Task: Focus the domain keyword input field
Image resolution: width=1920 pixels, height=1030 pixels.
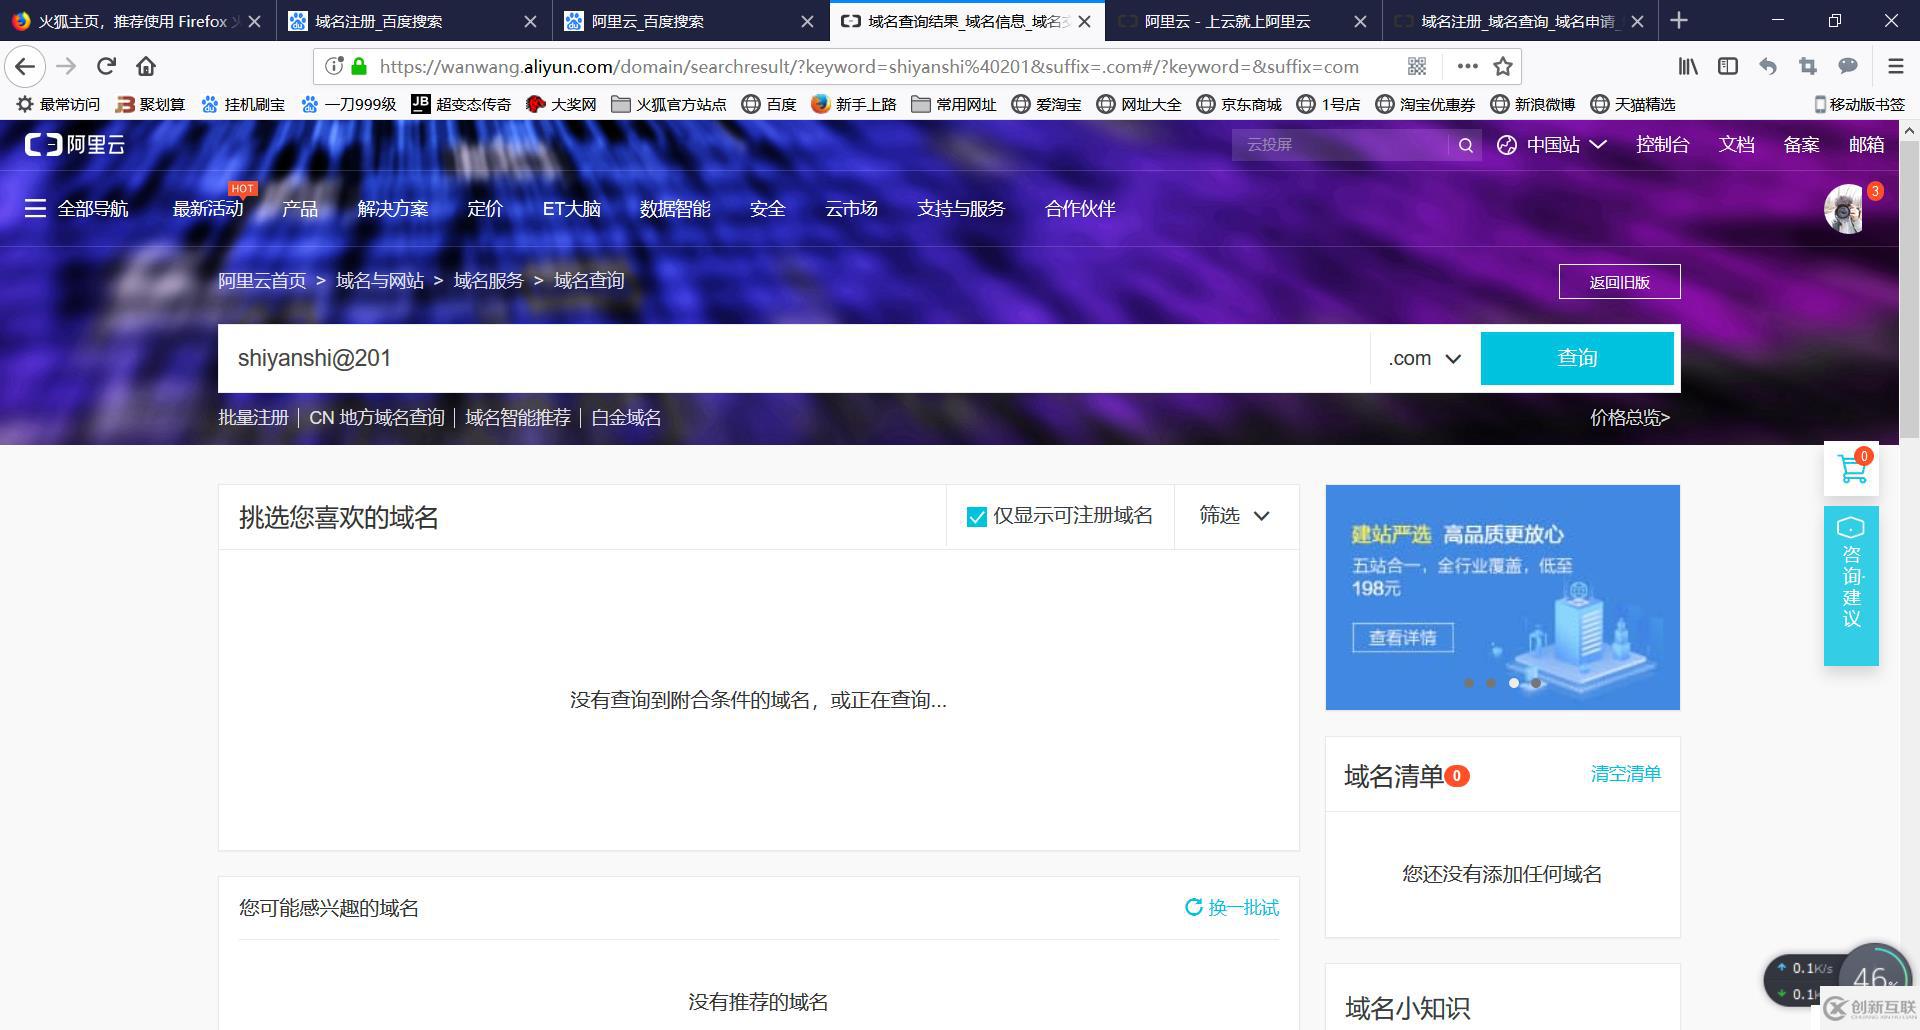Action: [x=794, y=358]
